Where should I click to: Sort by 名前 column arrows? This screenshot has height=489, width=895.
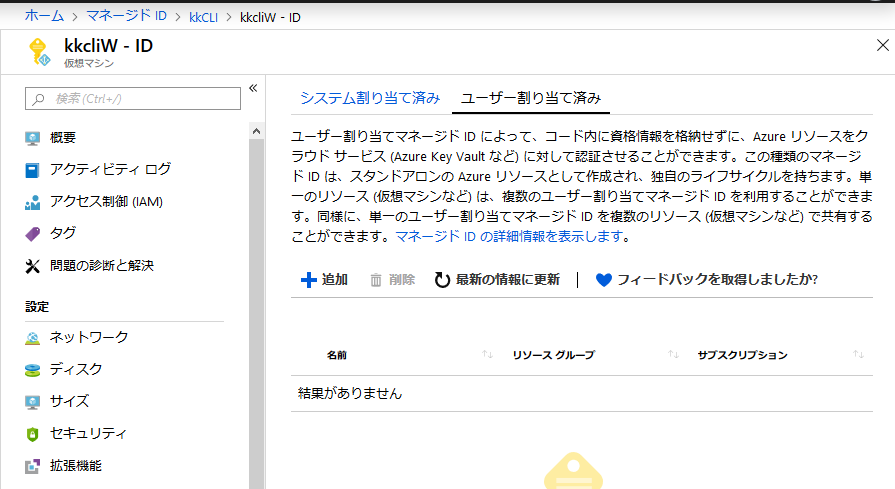(x=487, y=354)
